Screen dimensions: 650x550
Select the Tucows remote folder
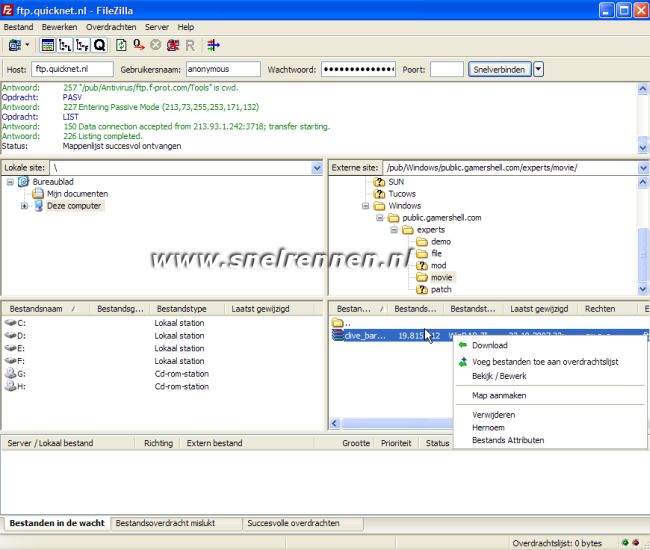[402, 194]
